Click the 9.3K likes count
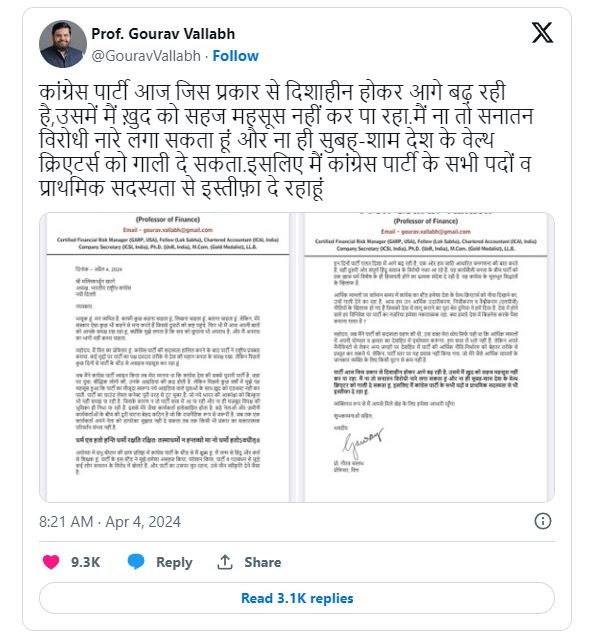597x639 pixels. click(x=86, y=562)
